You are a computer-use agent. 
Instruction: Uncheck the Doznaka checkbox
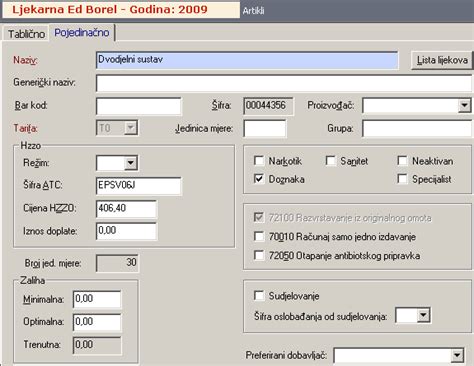(x=259, y=179)
